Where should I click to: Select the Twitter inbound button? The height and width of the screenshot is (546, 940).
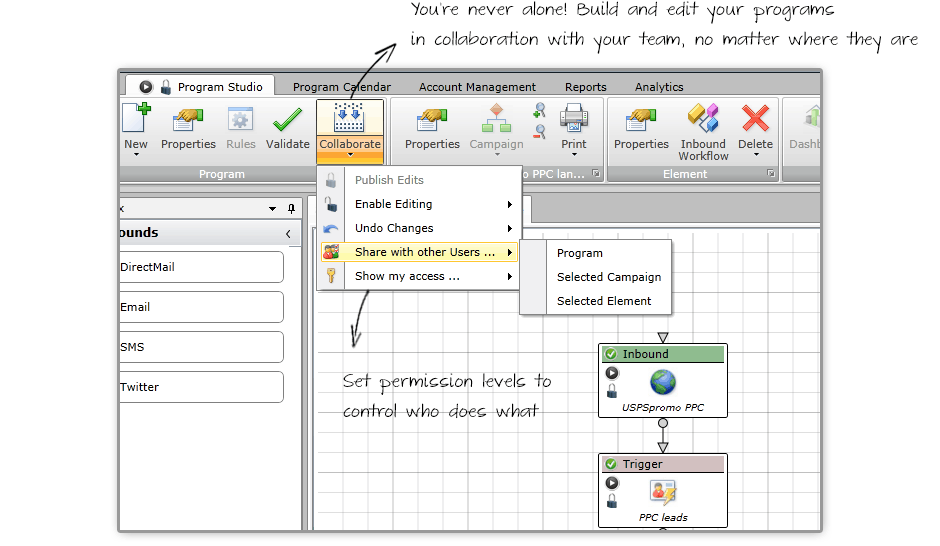coord(200,387)
